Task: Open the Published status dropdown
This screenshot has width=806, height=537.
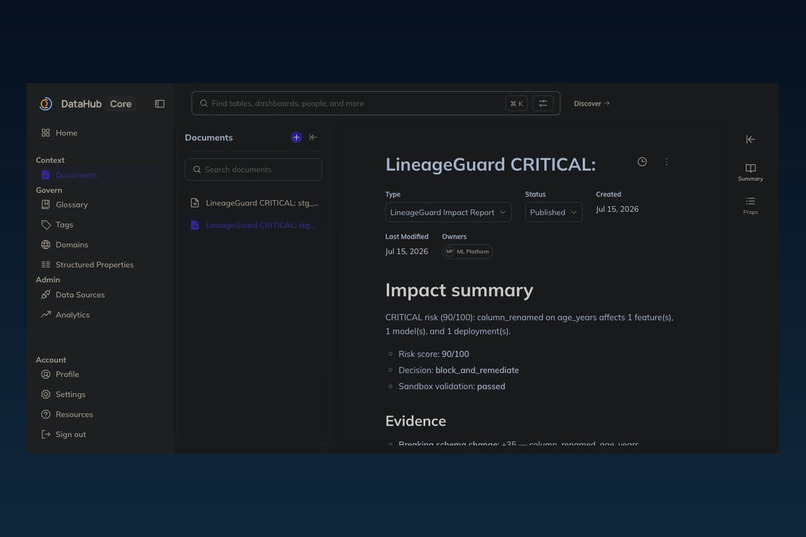Action: click(554, 212)
